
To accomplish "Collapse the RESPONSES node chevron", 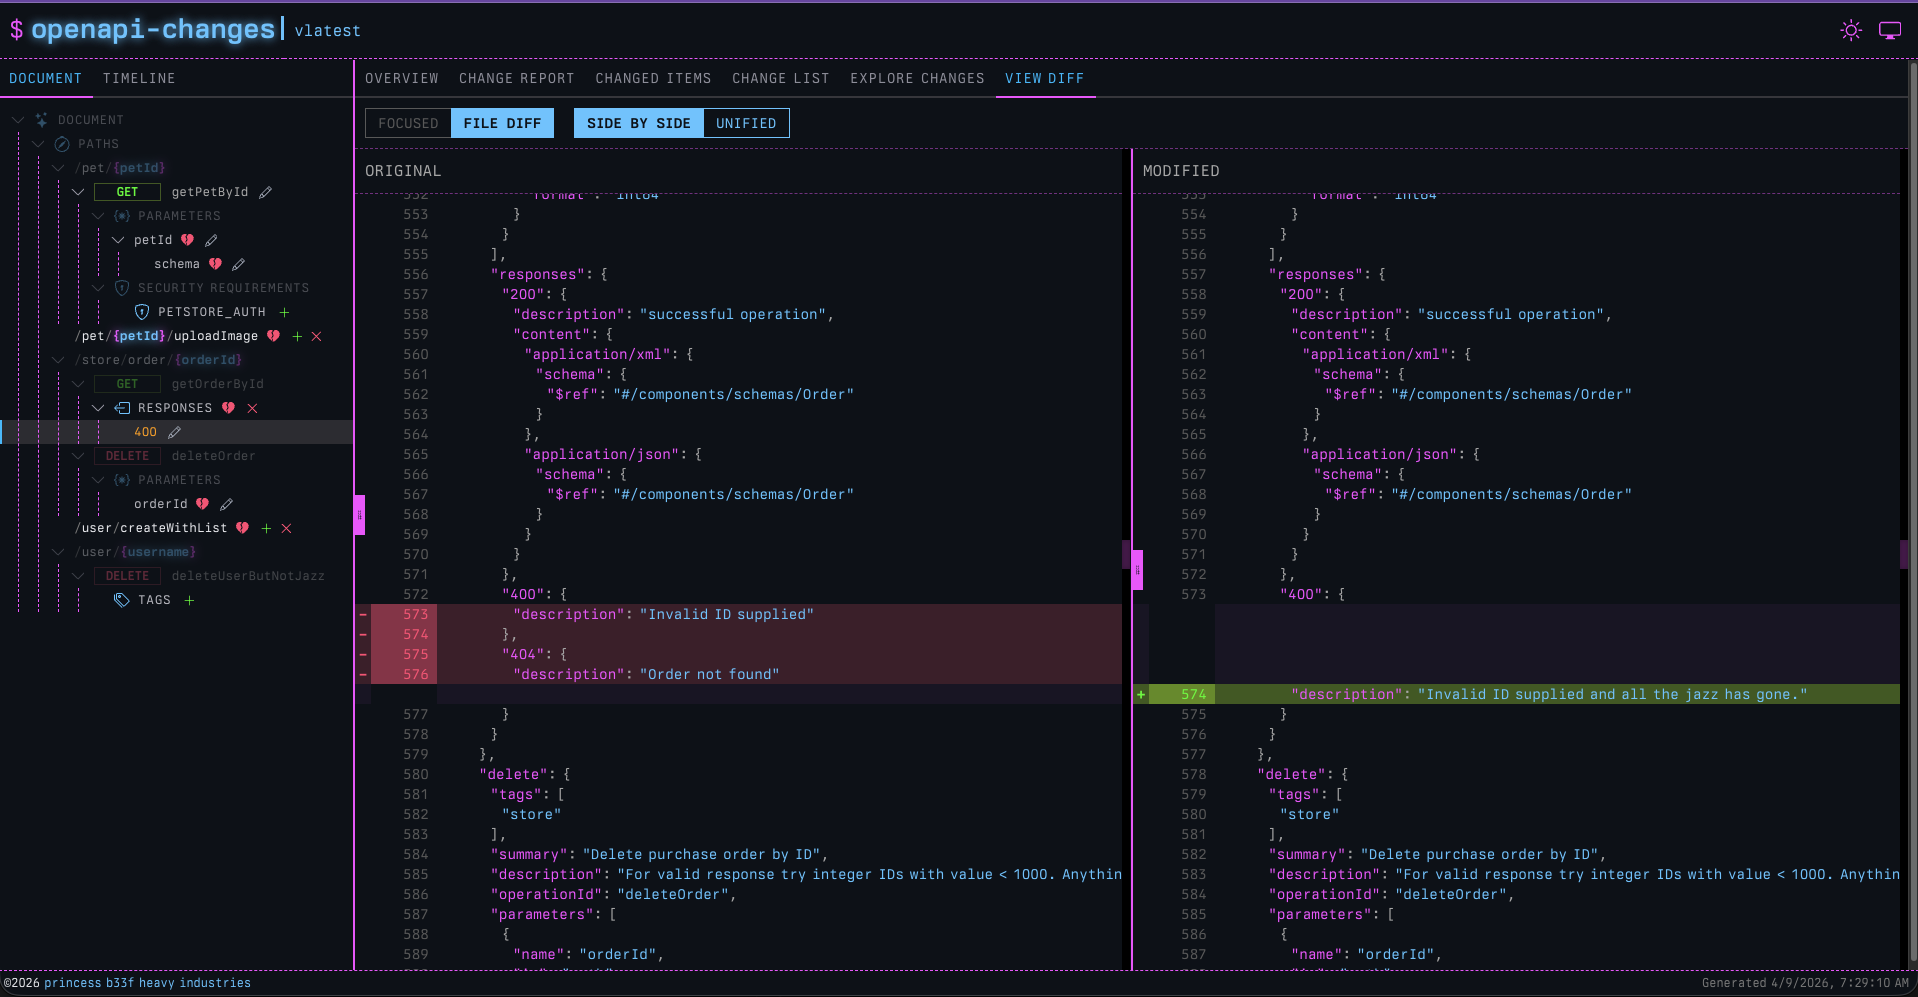I will click(98, 408).
